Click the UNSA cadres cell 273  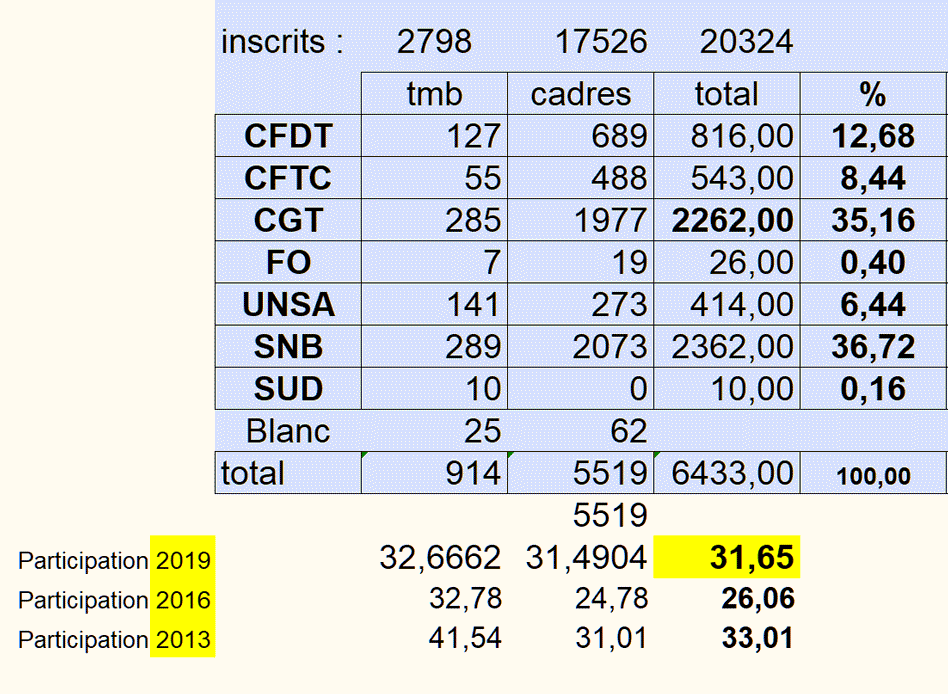tap(581, 304)
